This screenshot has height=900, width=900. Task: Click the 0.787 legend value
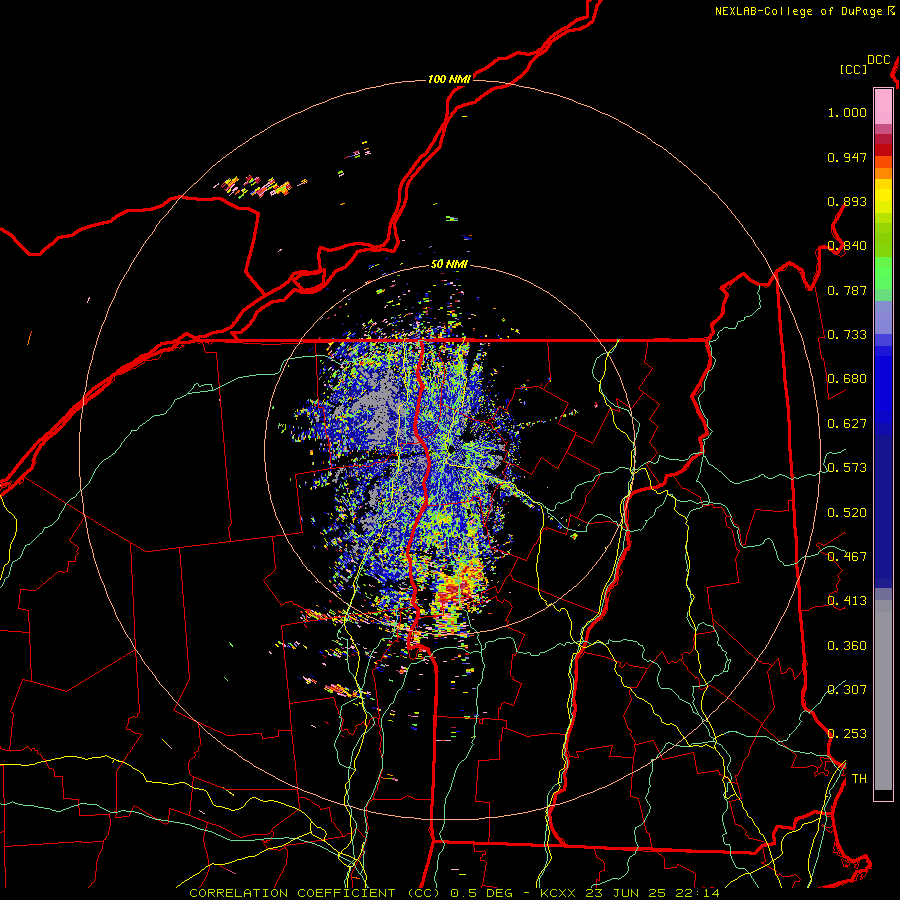[847, 290]
